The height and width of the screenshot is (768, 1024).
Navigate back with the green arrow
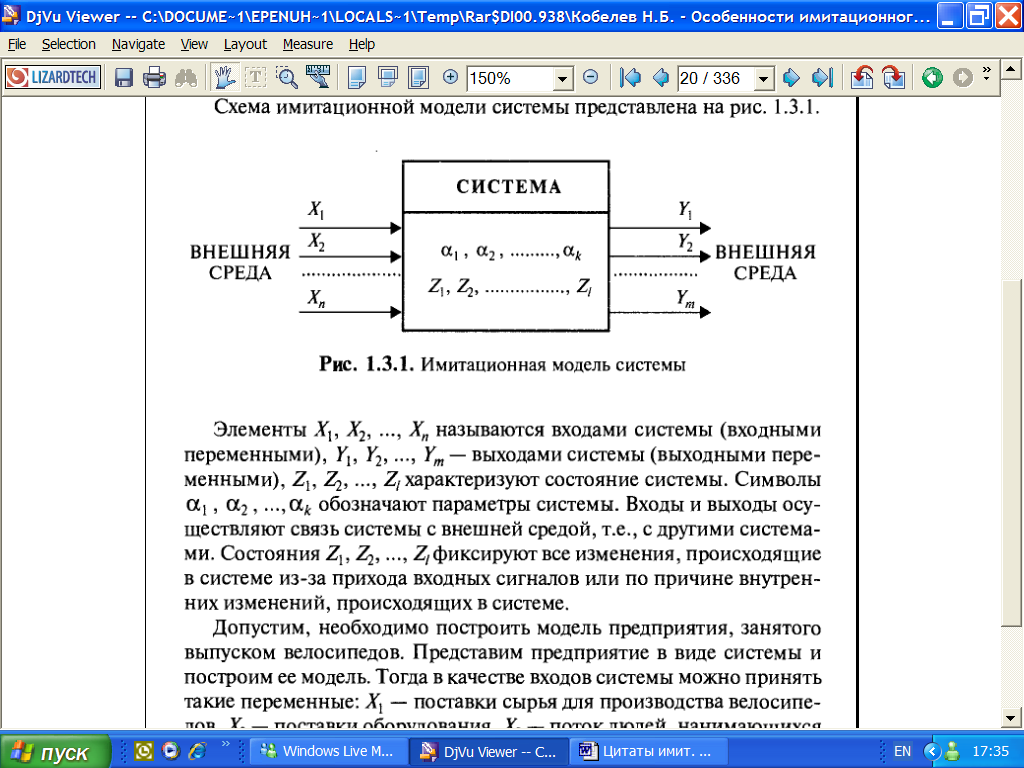click(932, 78)
